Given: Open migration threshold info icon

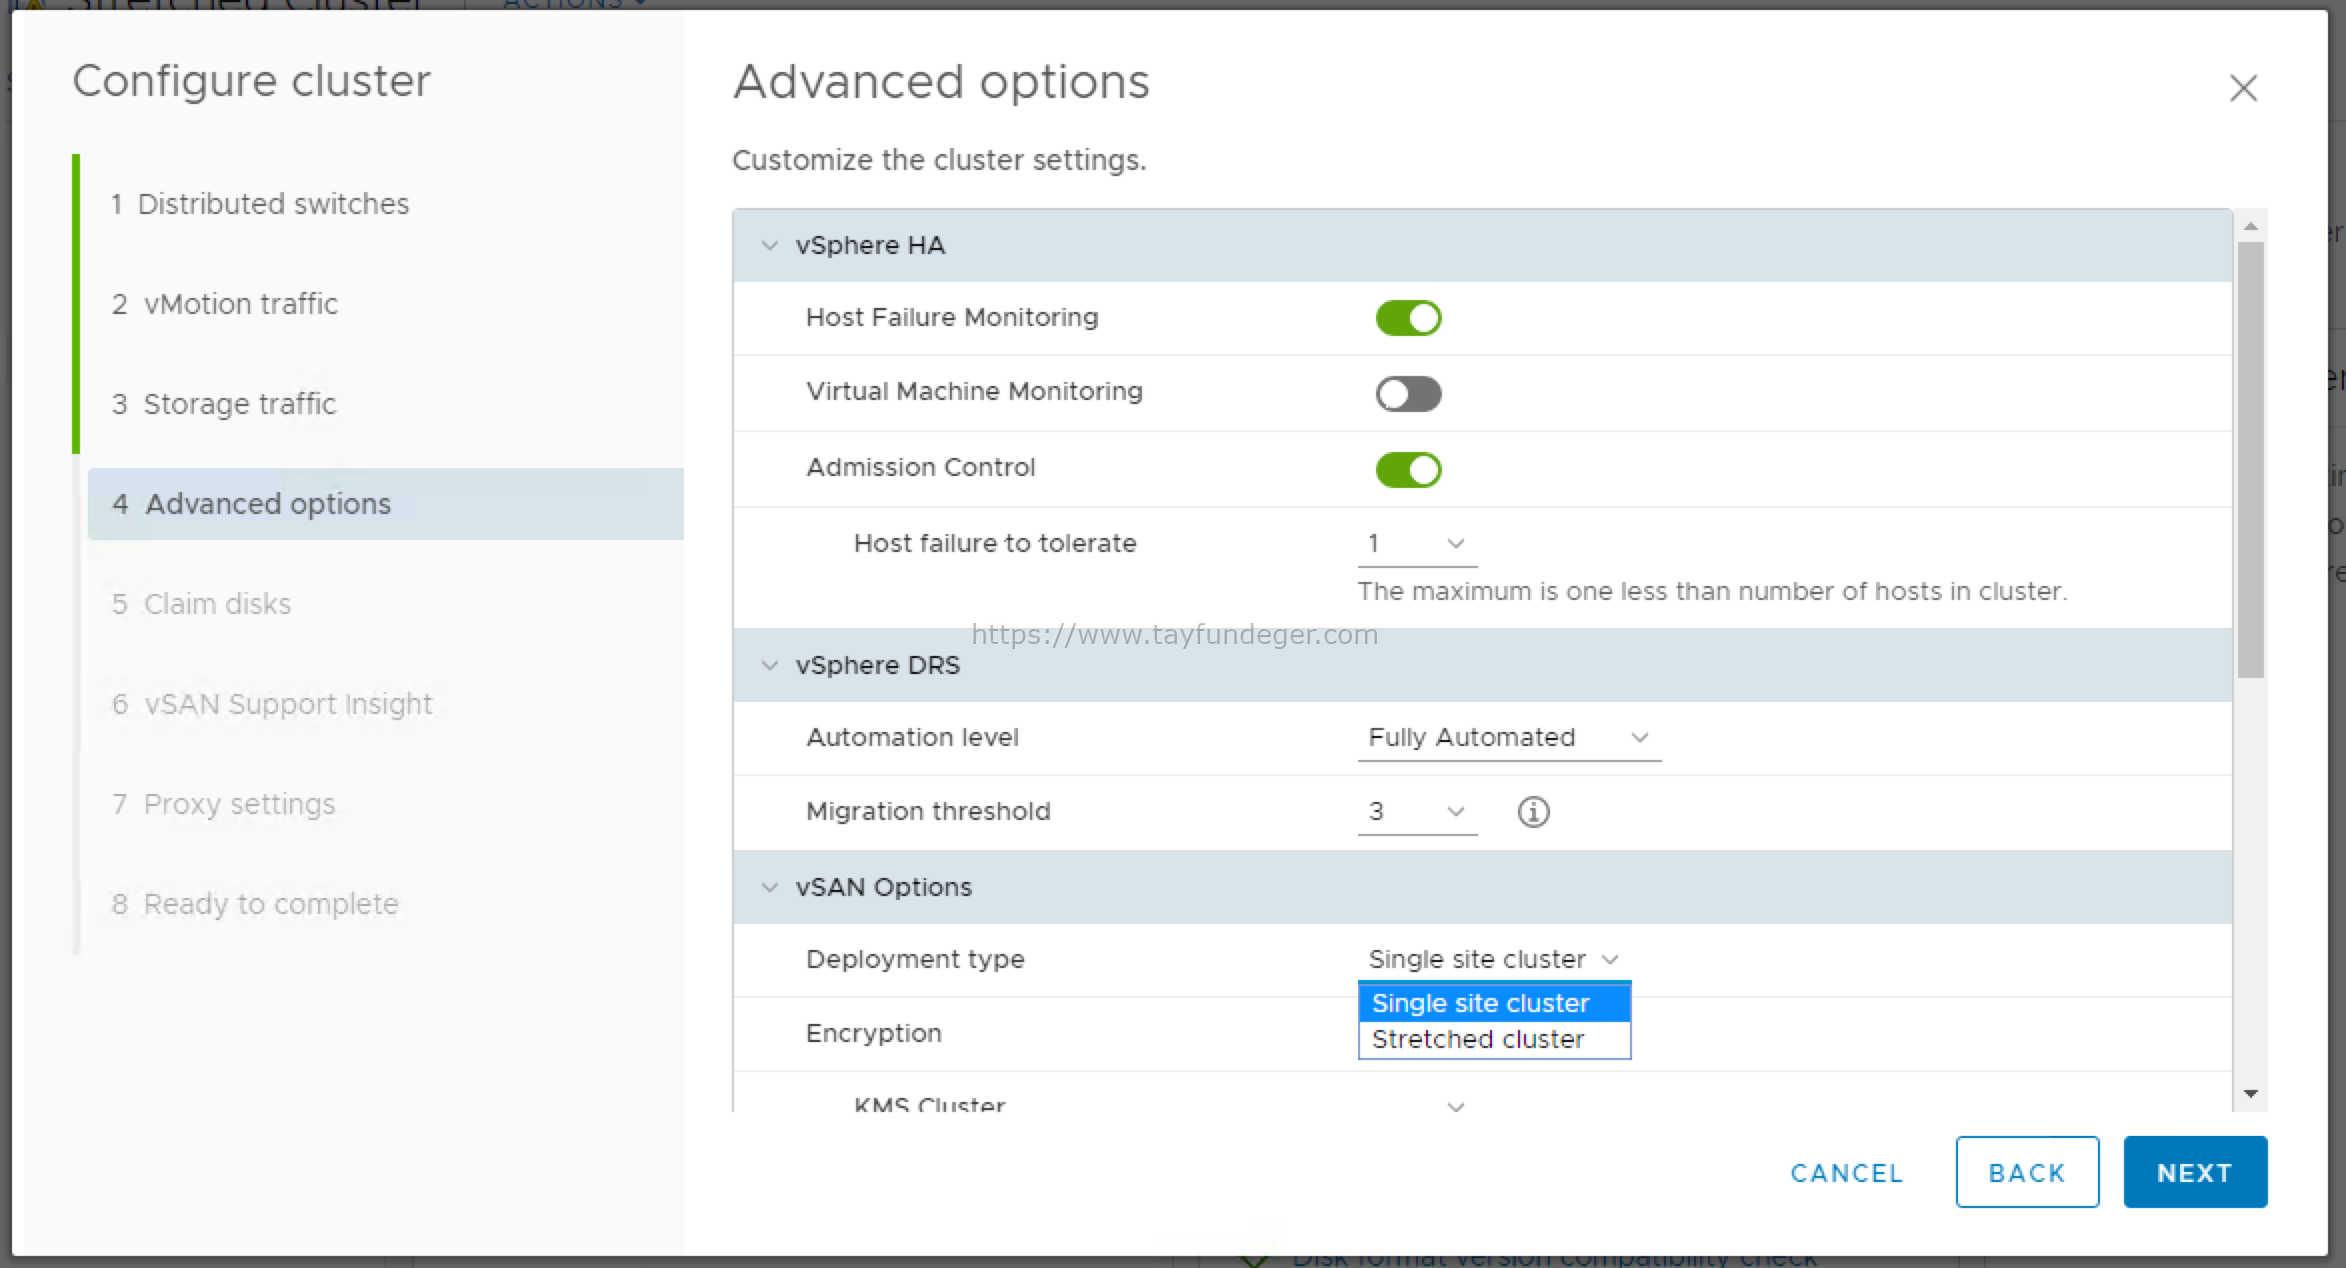Looking at the screenshot, I should (x=1533, y=811).
